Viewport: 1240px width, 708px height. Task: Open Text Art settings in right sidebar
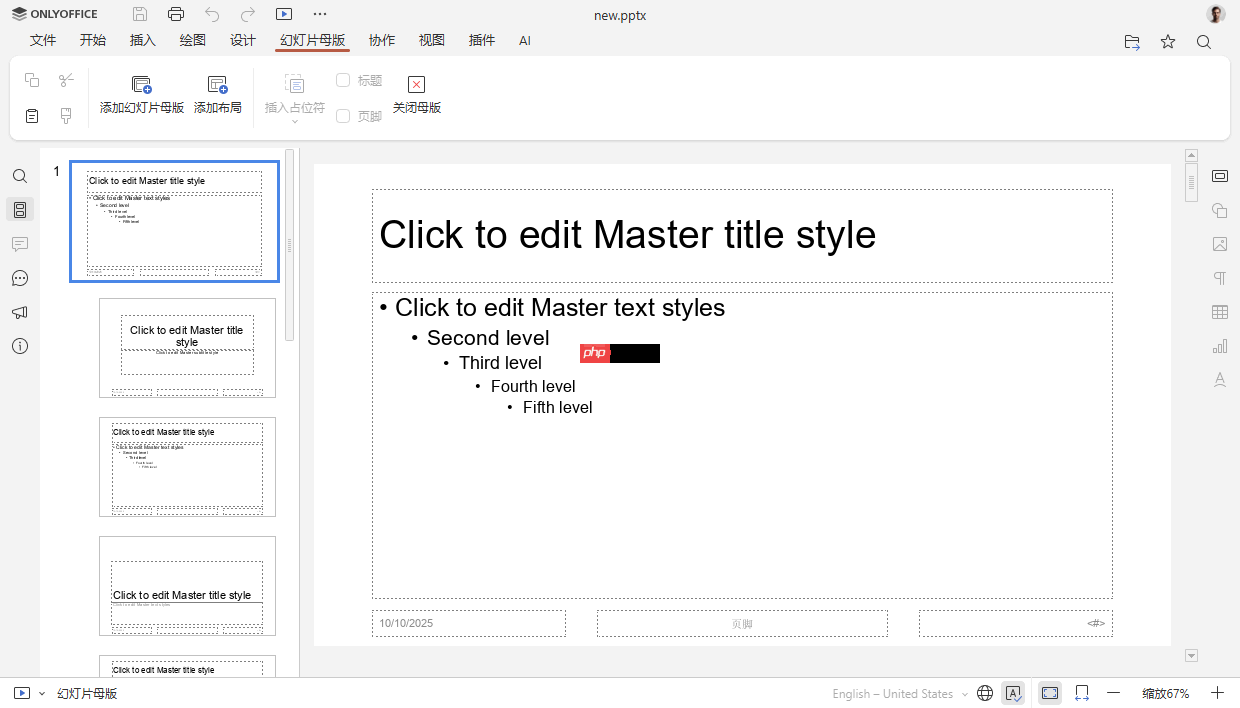(x=1220, y=379)
